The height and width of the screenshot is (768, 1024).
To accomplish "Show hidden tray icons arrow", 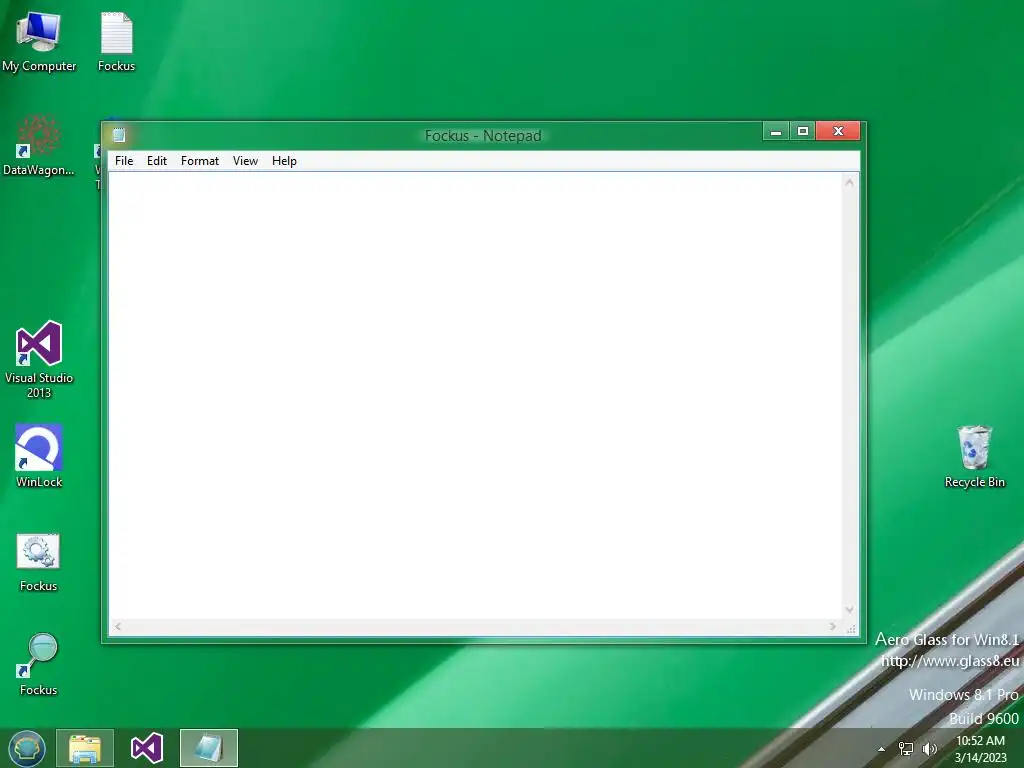I will coord(882,749).
